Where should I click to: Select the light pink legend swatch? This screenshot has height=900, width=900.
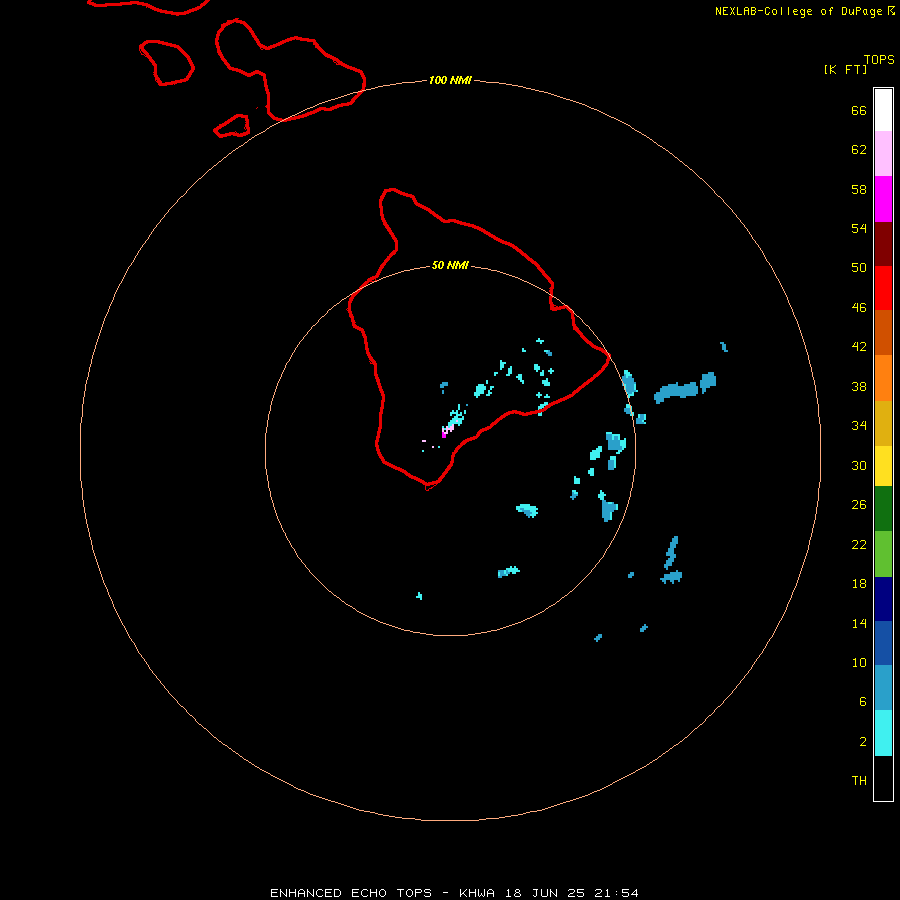[x=883, y=153]
